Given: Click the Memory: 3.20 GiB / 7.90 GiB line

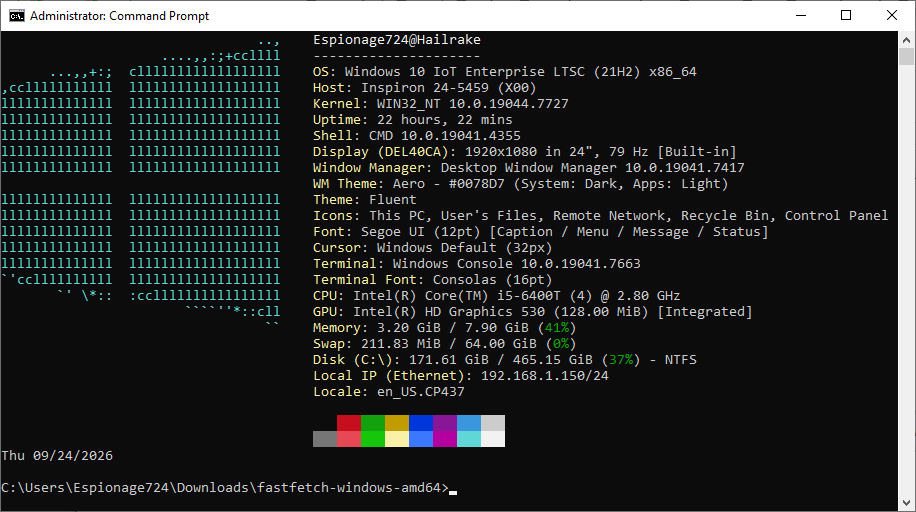Looking at the screenshot, I should pyautogui.click(x=445, y=328).
